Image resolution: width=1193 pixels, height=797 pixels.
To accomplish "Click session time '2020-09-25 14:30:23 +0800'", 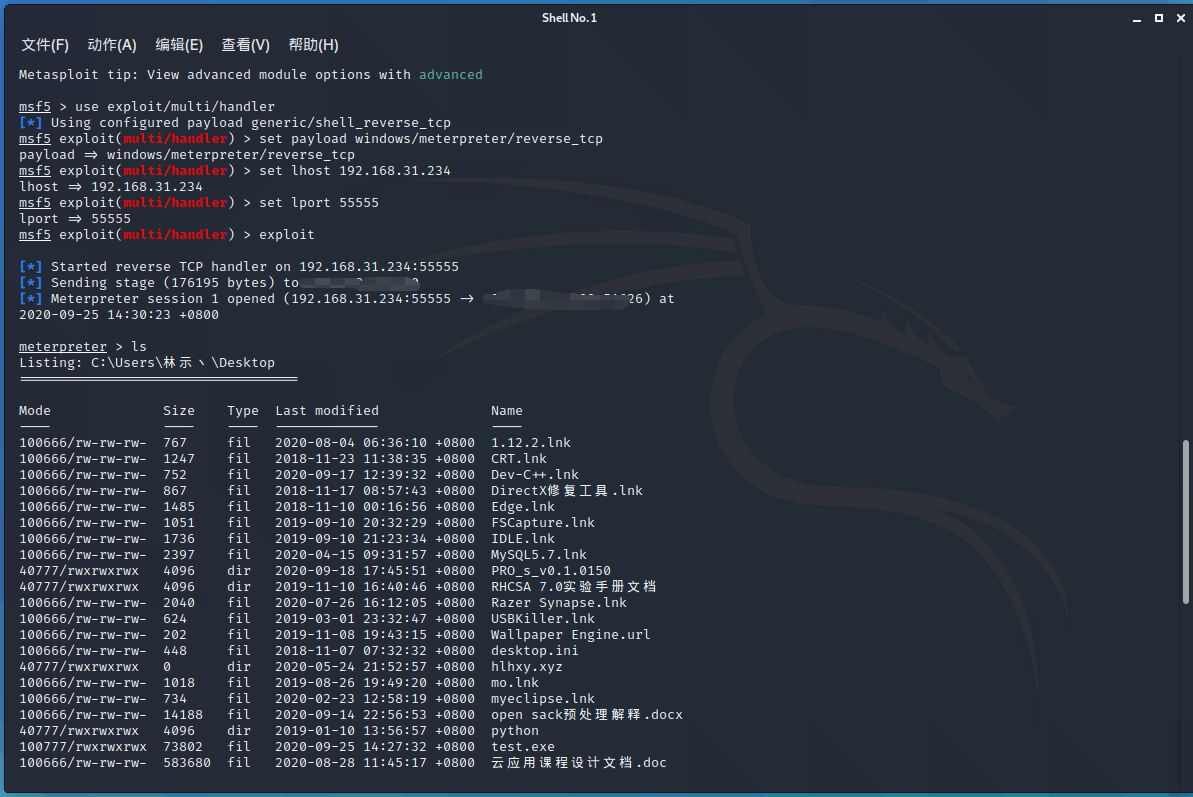I will pos(119,314).
